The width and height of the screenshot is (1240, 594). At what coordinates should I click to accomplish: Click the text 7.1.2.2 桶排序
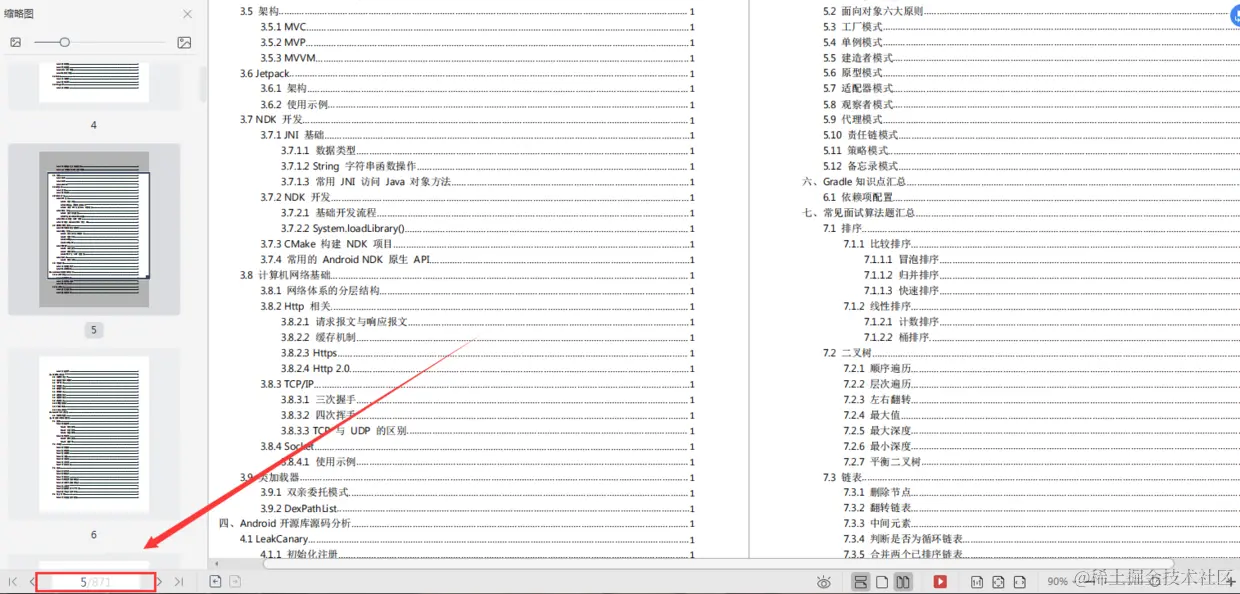coord(896,338)
